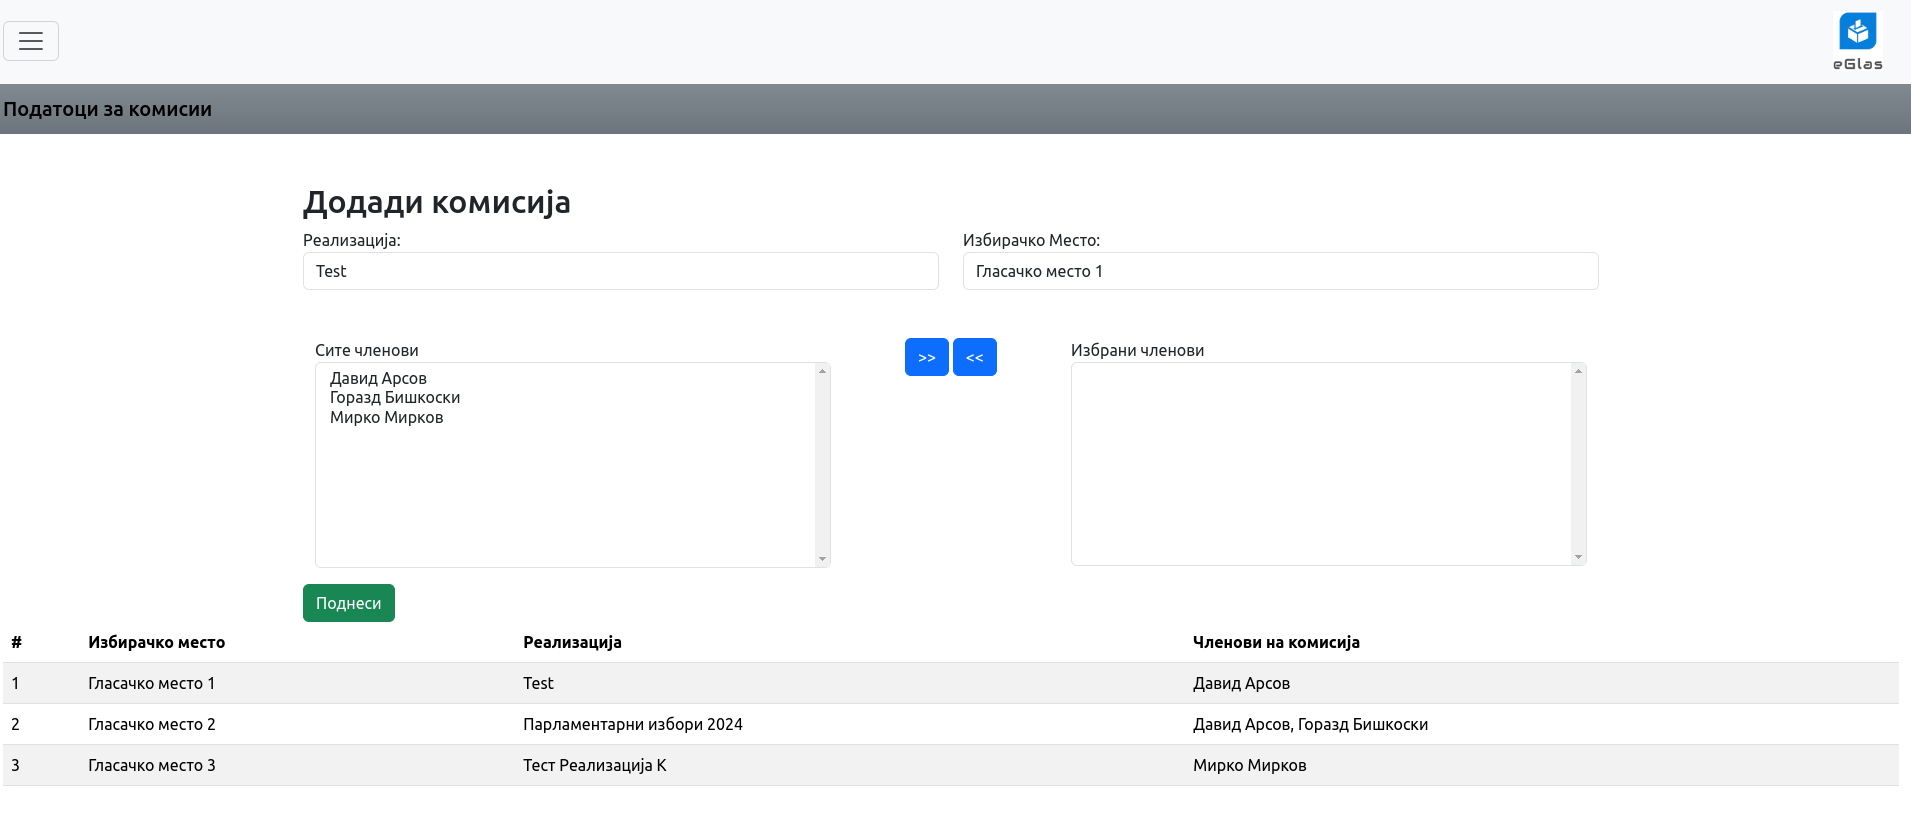1911x833 pixels.
Task: Select Давид Арсов in all members list
Action: [x=379, y=378]
